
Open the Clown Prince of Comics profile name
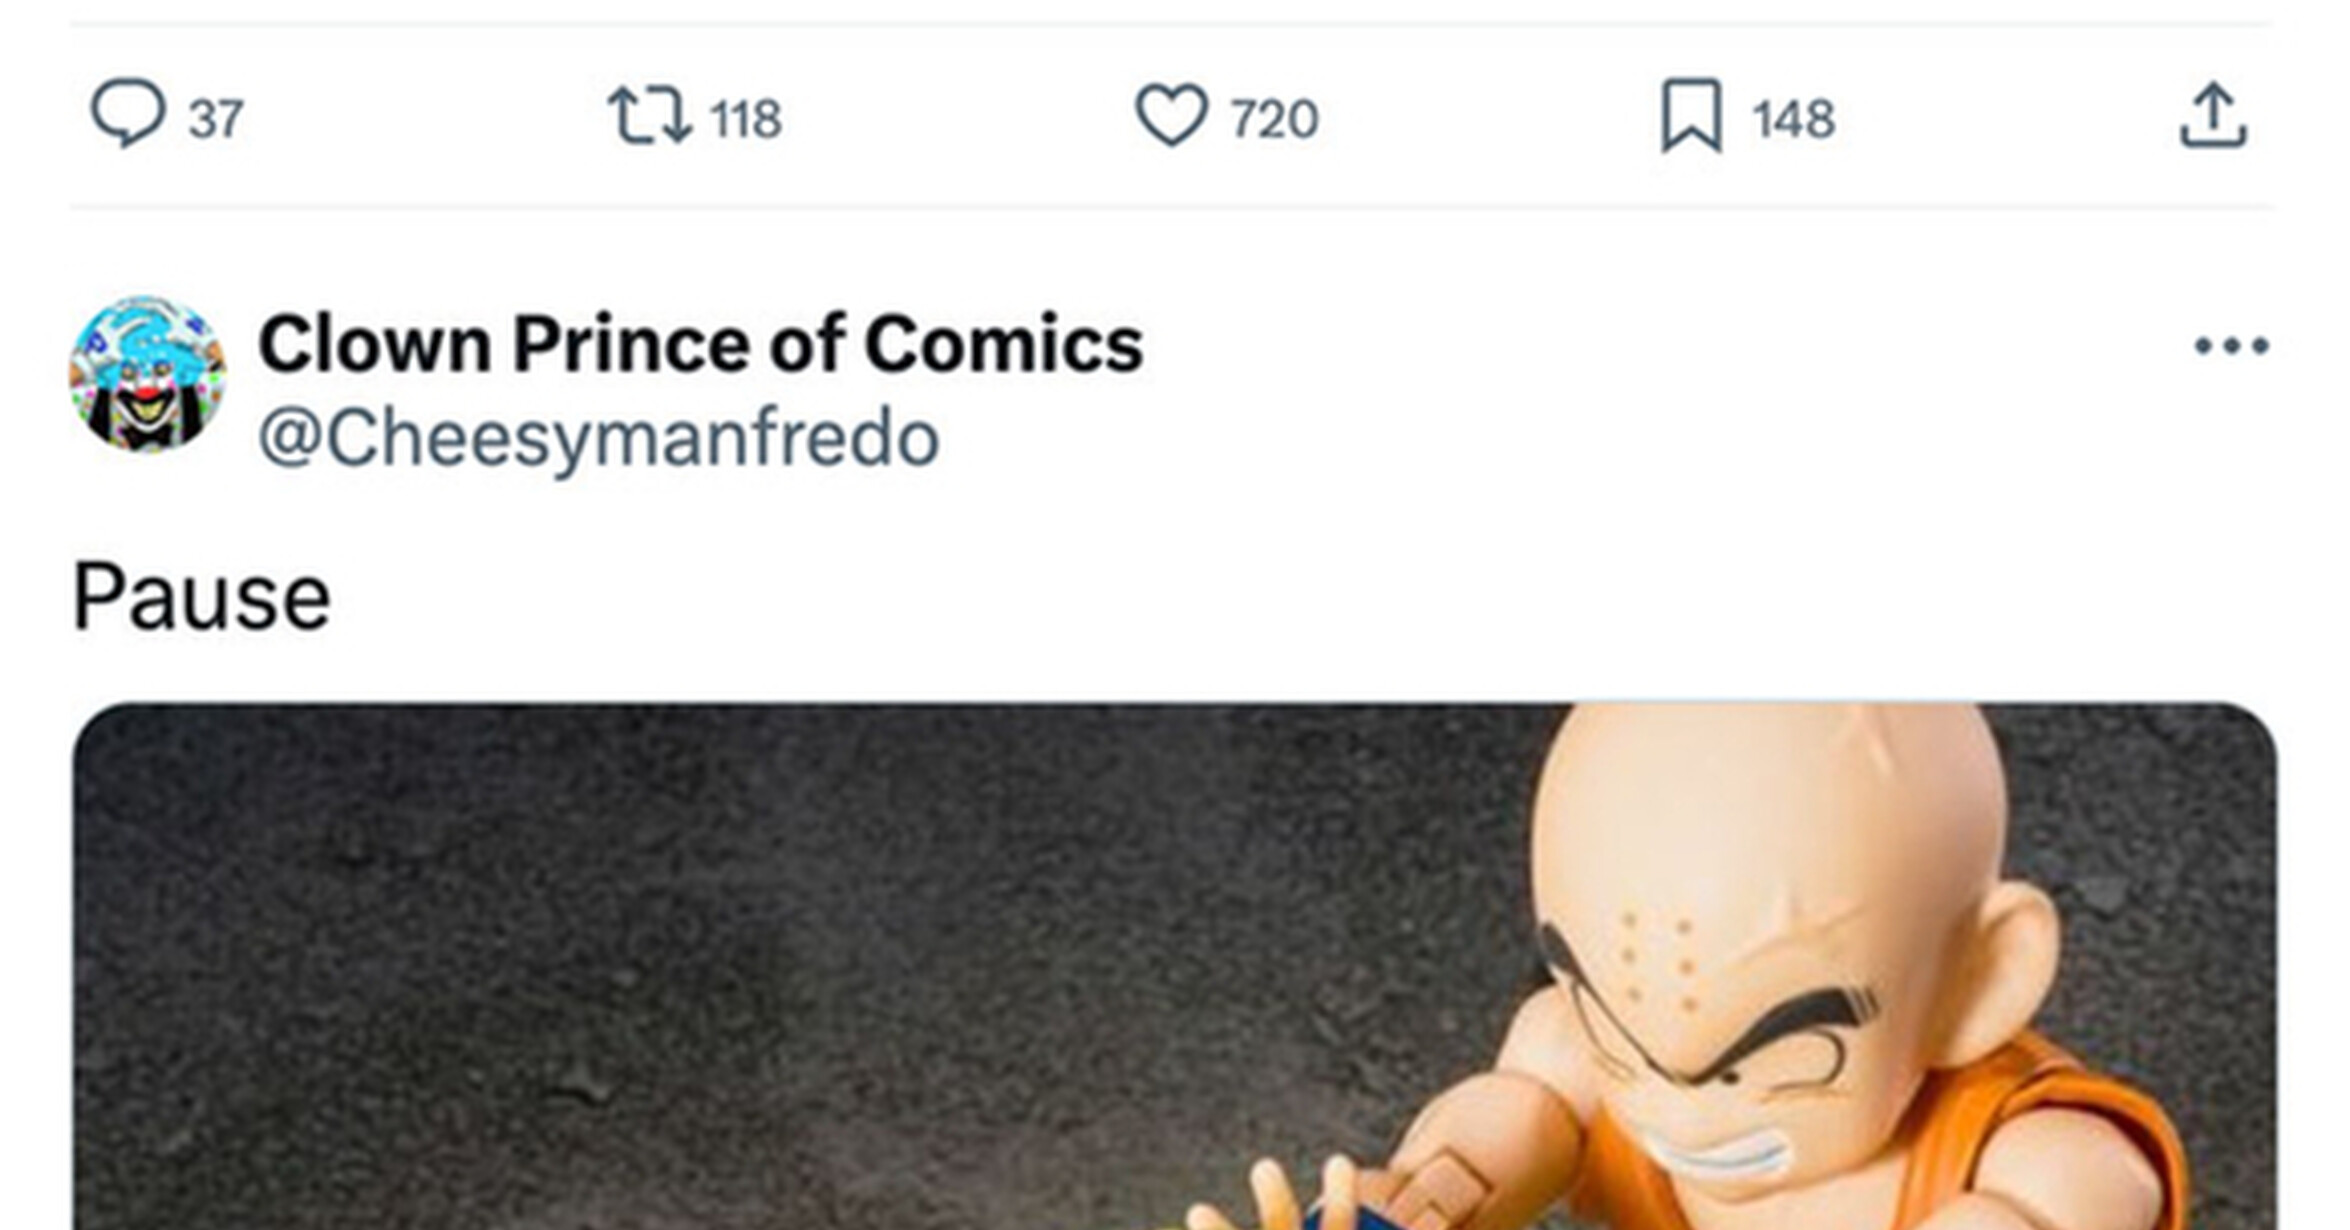pos(700,345)
